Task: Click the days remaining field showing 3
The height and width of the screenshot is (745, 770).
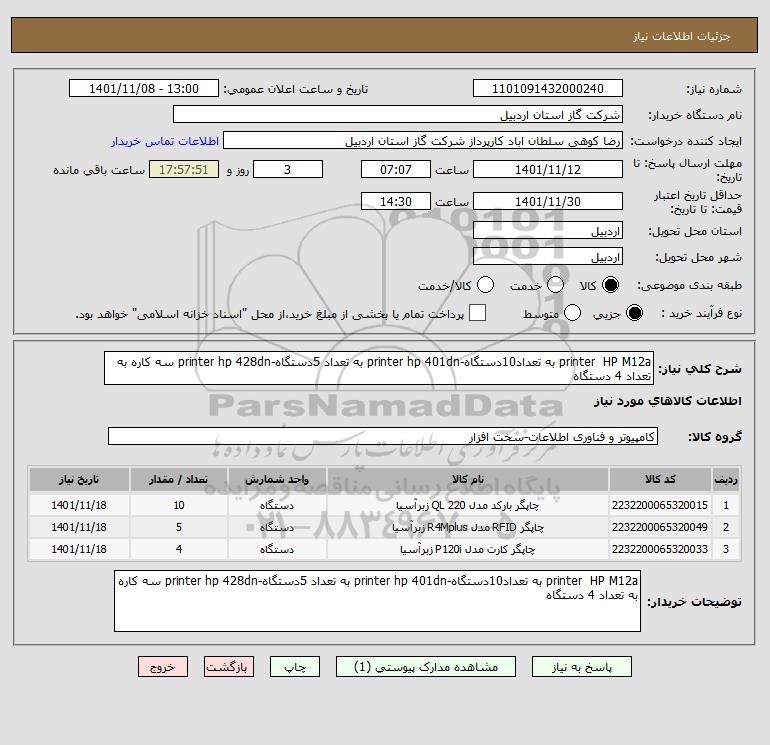Action: click(x=288, y=169)
